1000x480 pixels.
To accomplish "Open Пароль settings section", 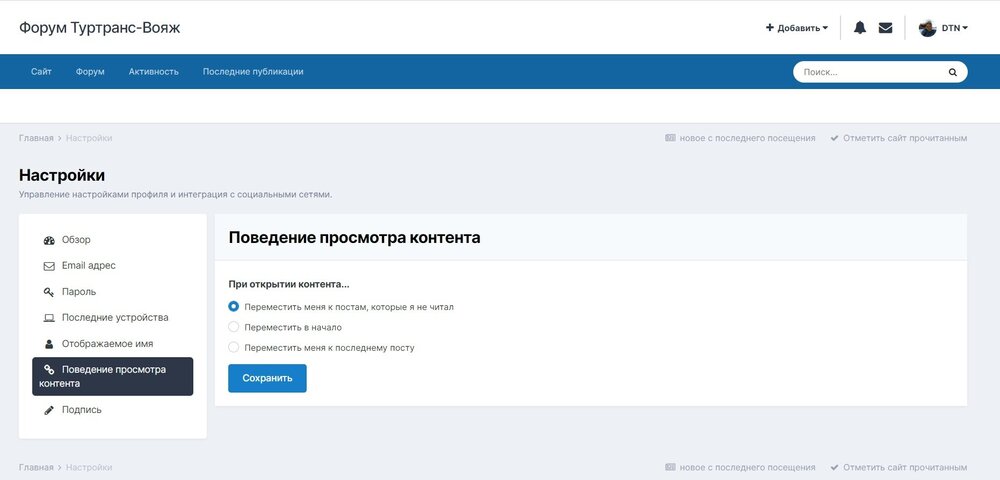I will tap(113, 292).
